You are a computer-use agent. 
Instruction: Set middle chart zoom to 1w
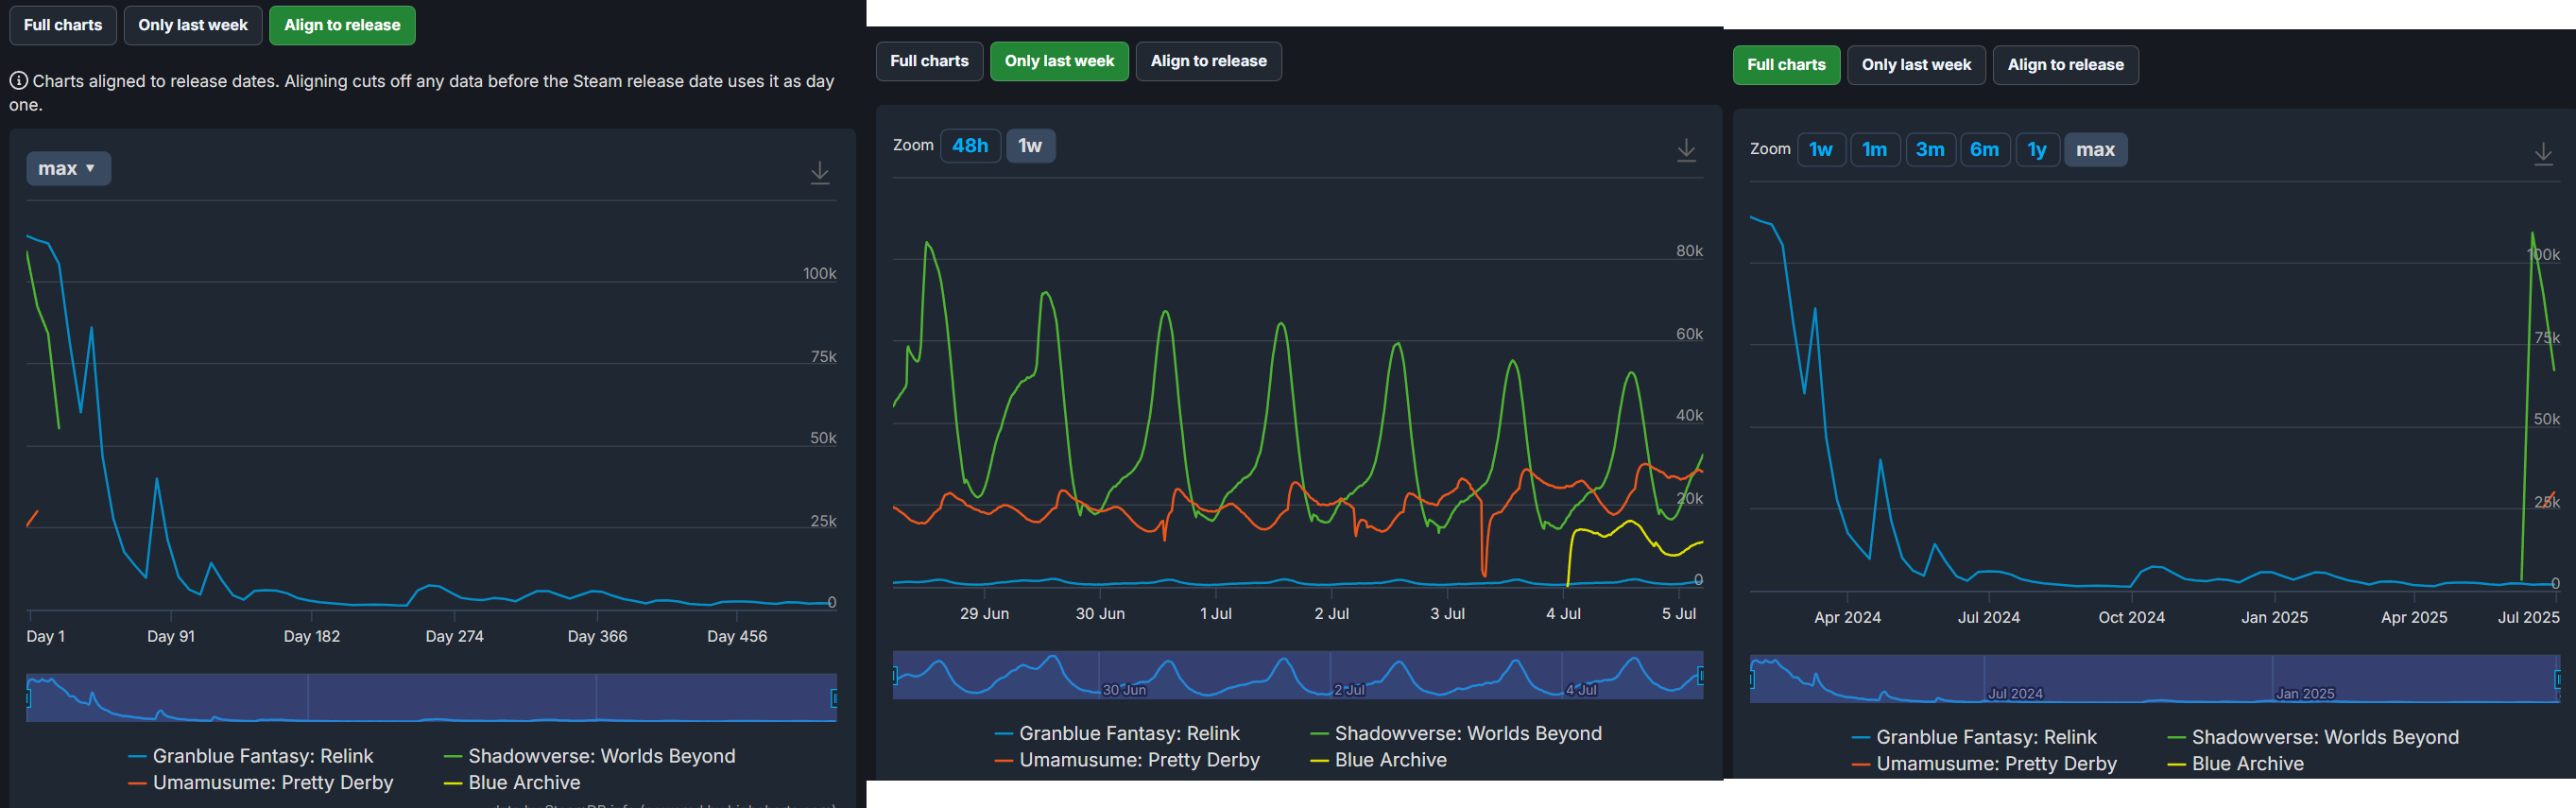pos(1030,146)
